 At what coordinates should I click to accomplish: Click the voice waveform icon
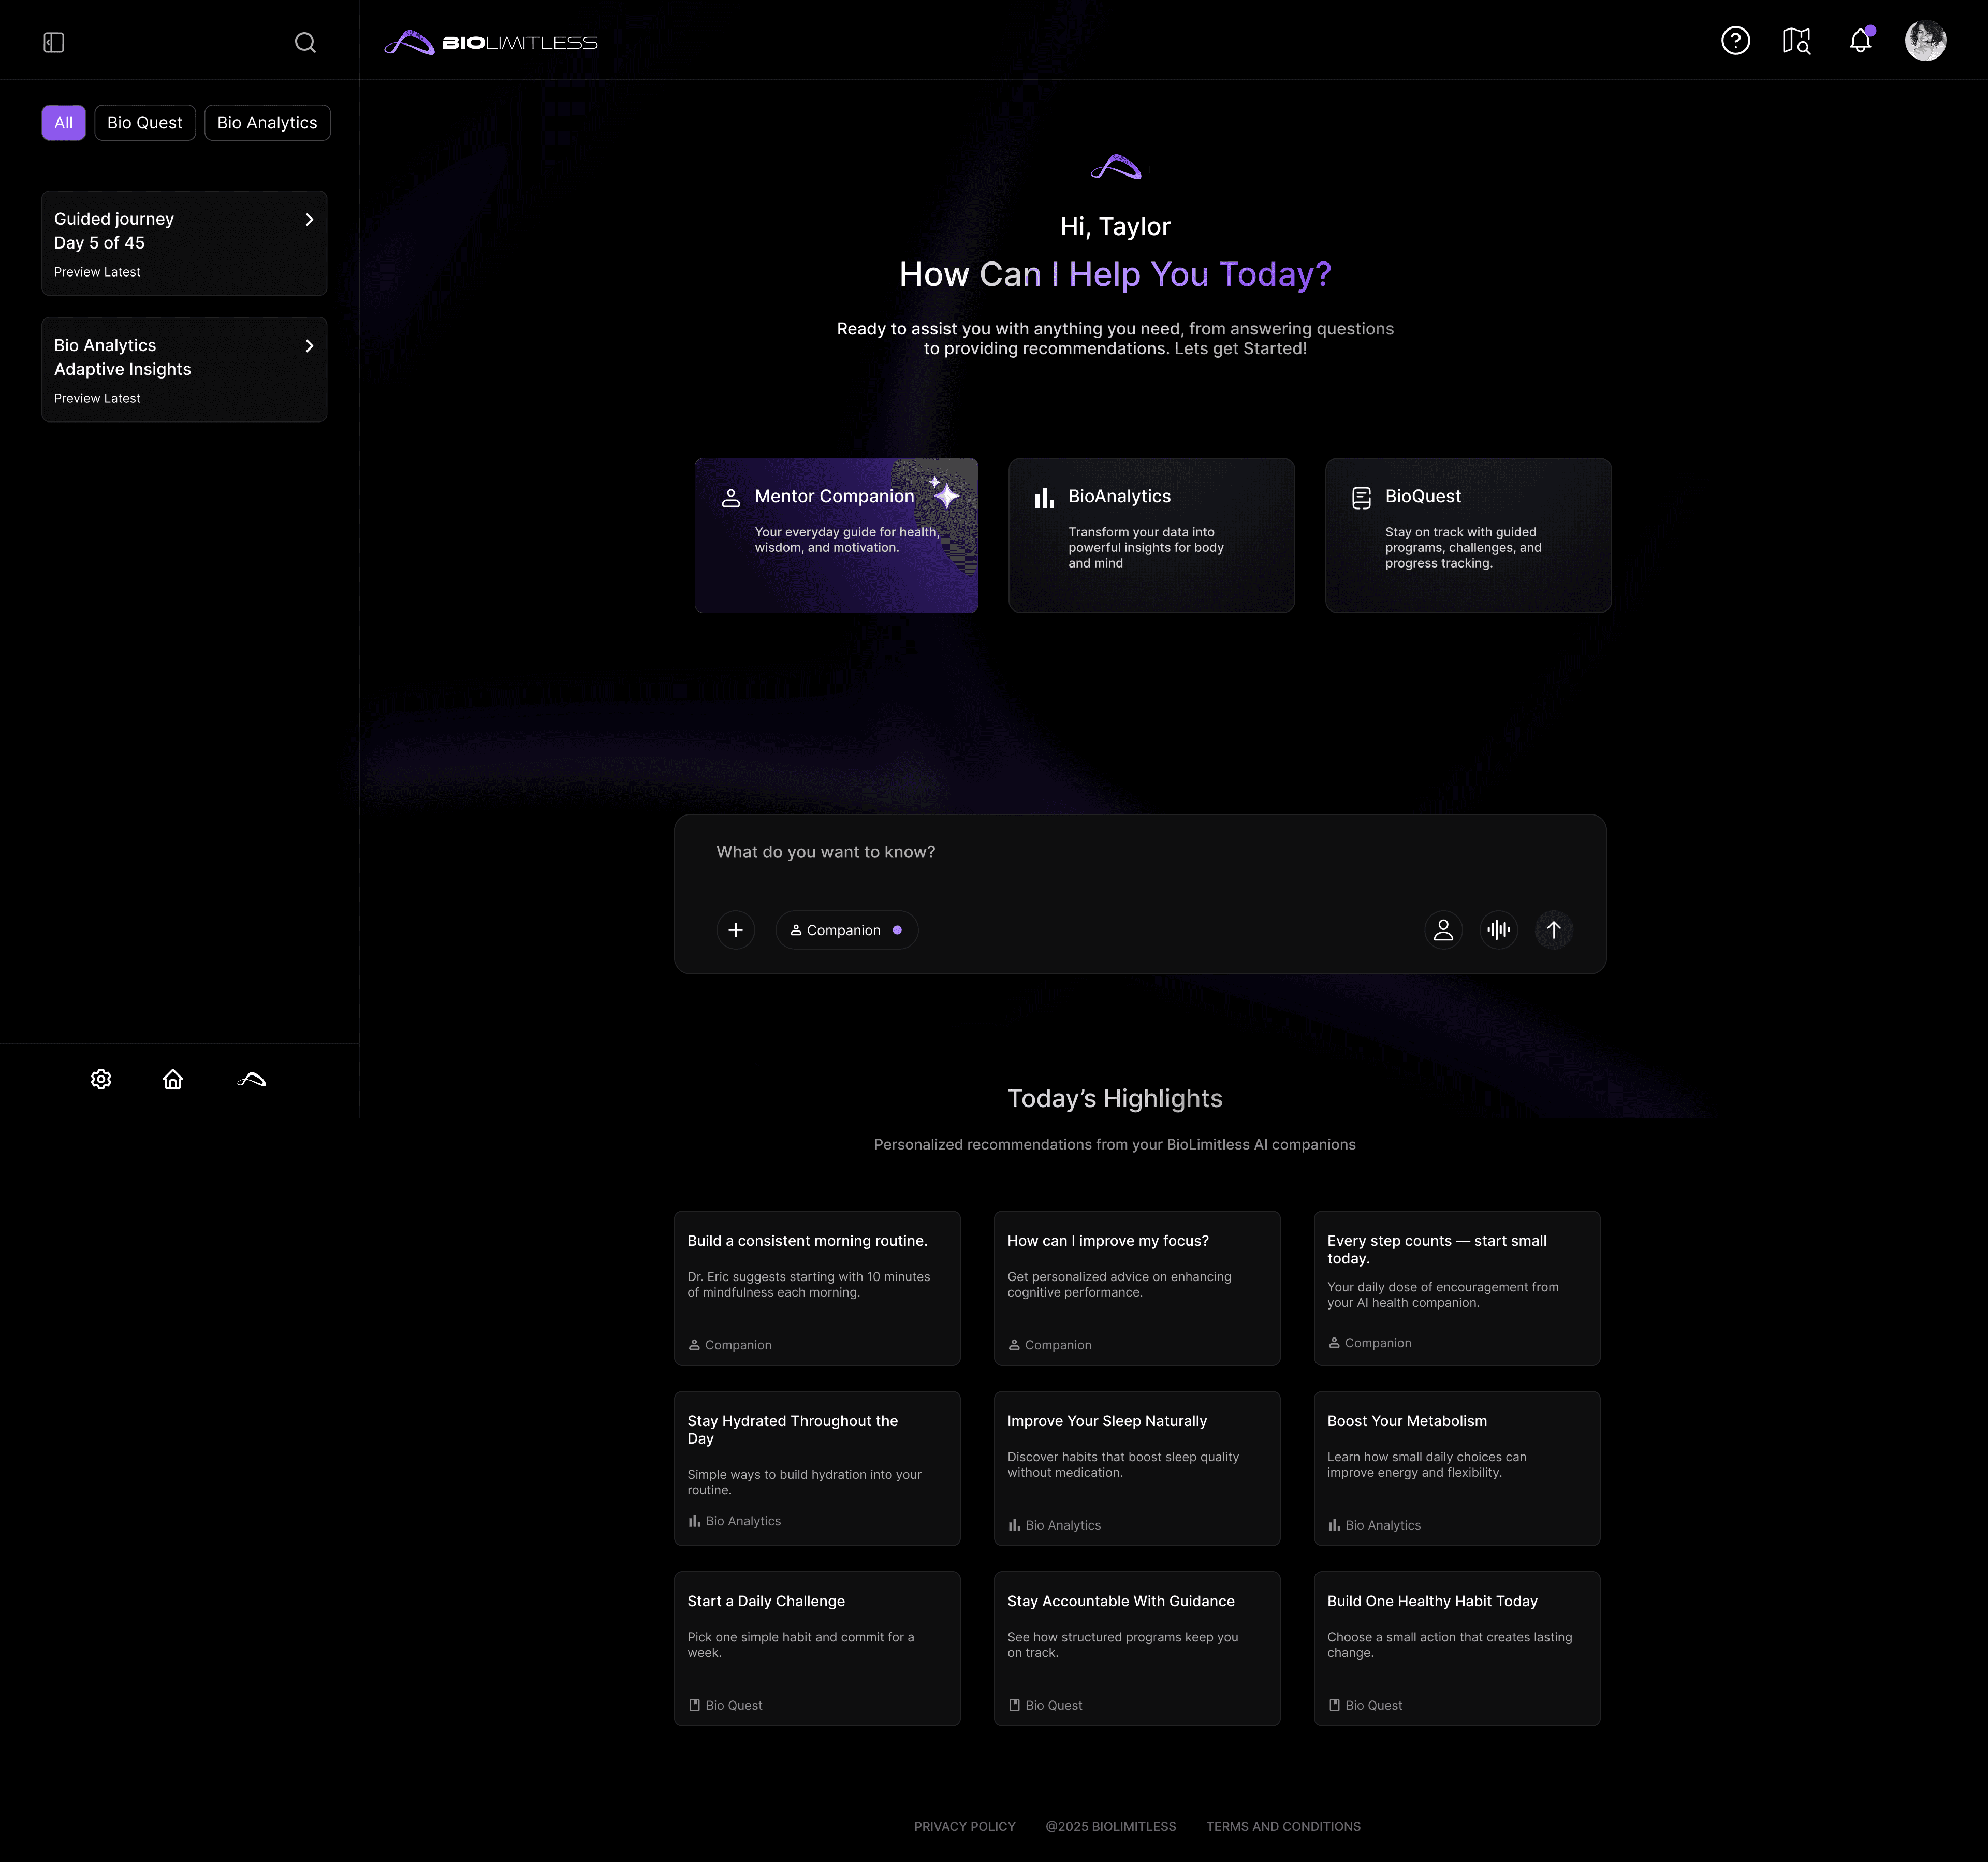point(1498,930)
